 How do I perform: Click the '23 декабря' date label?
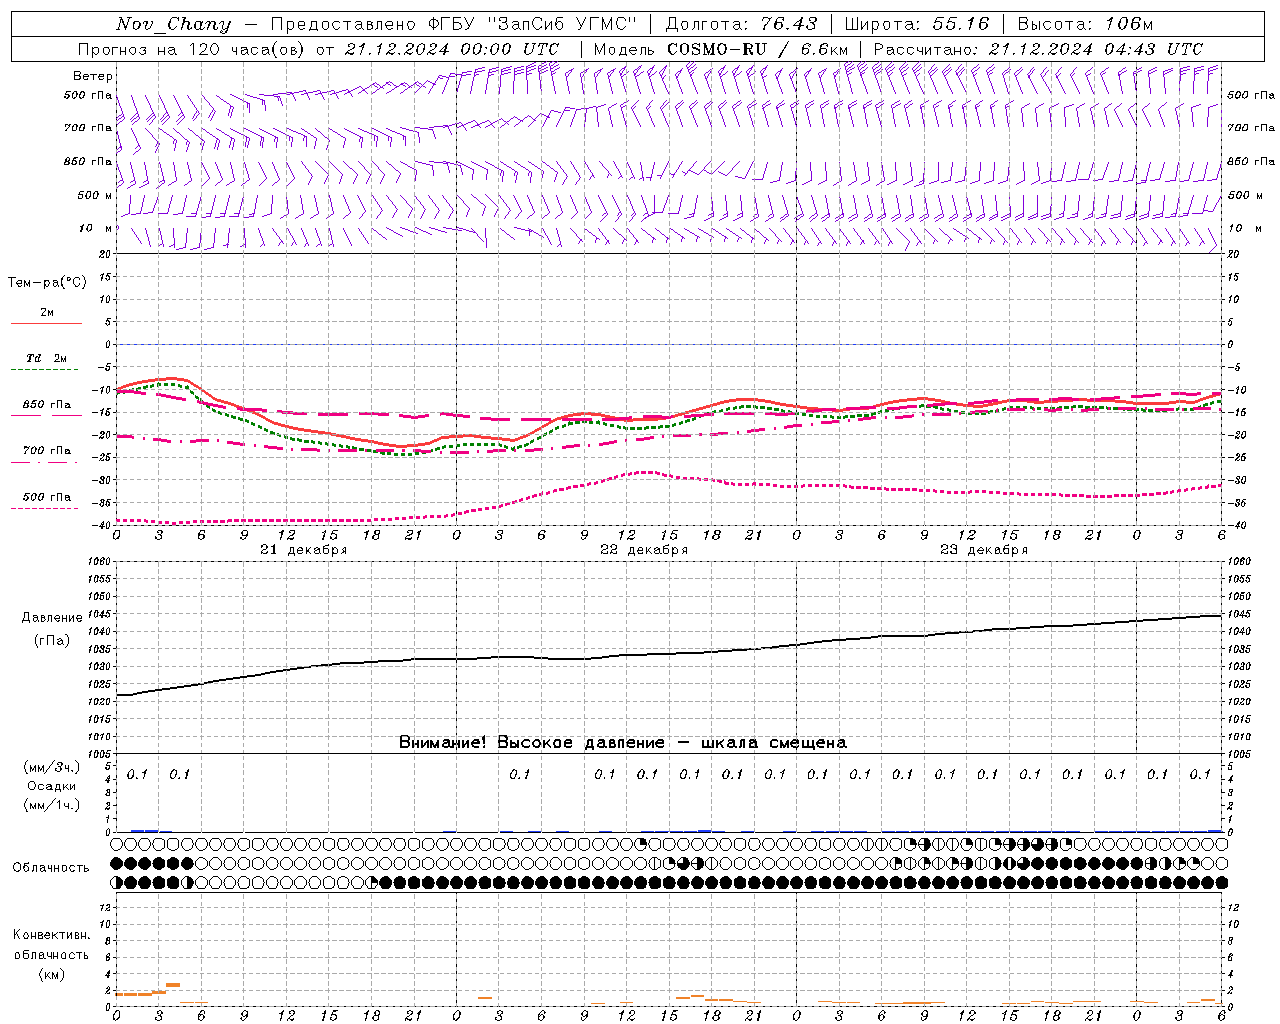coord(984,550)
